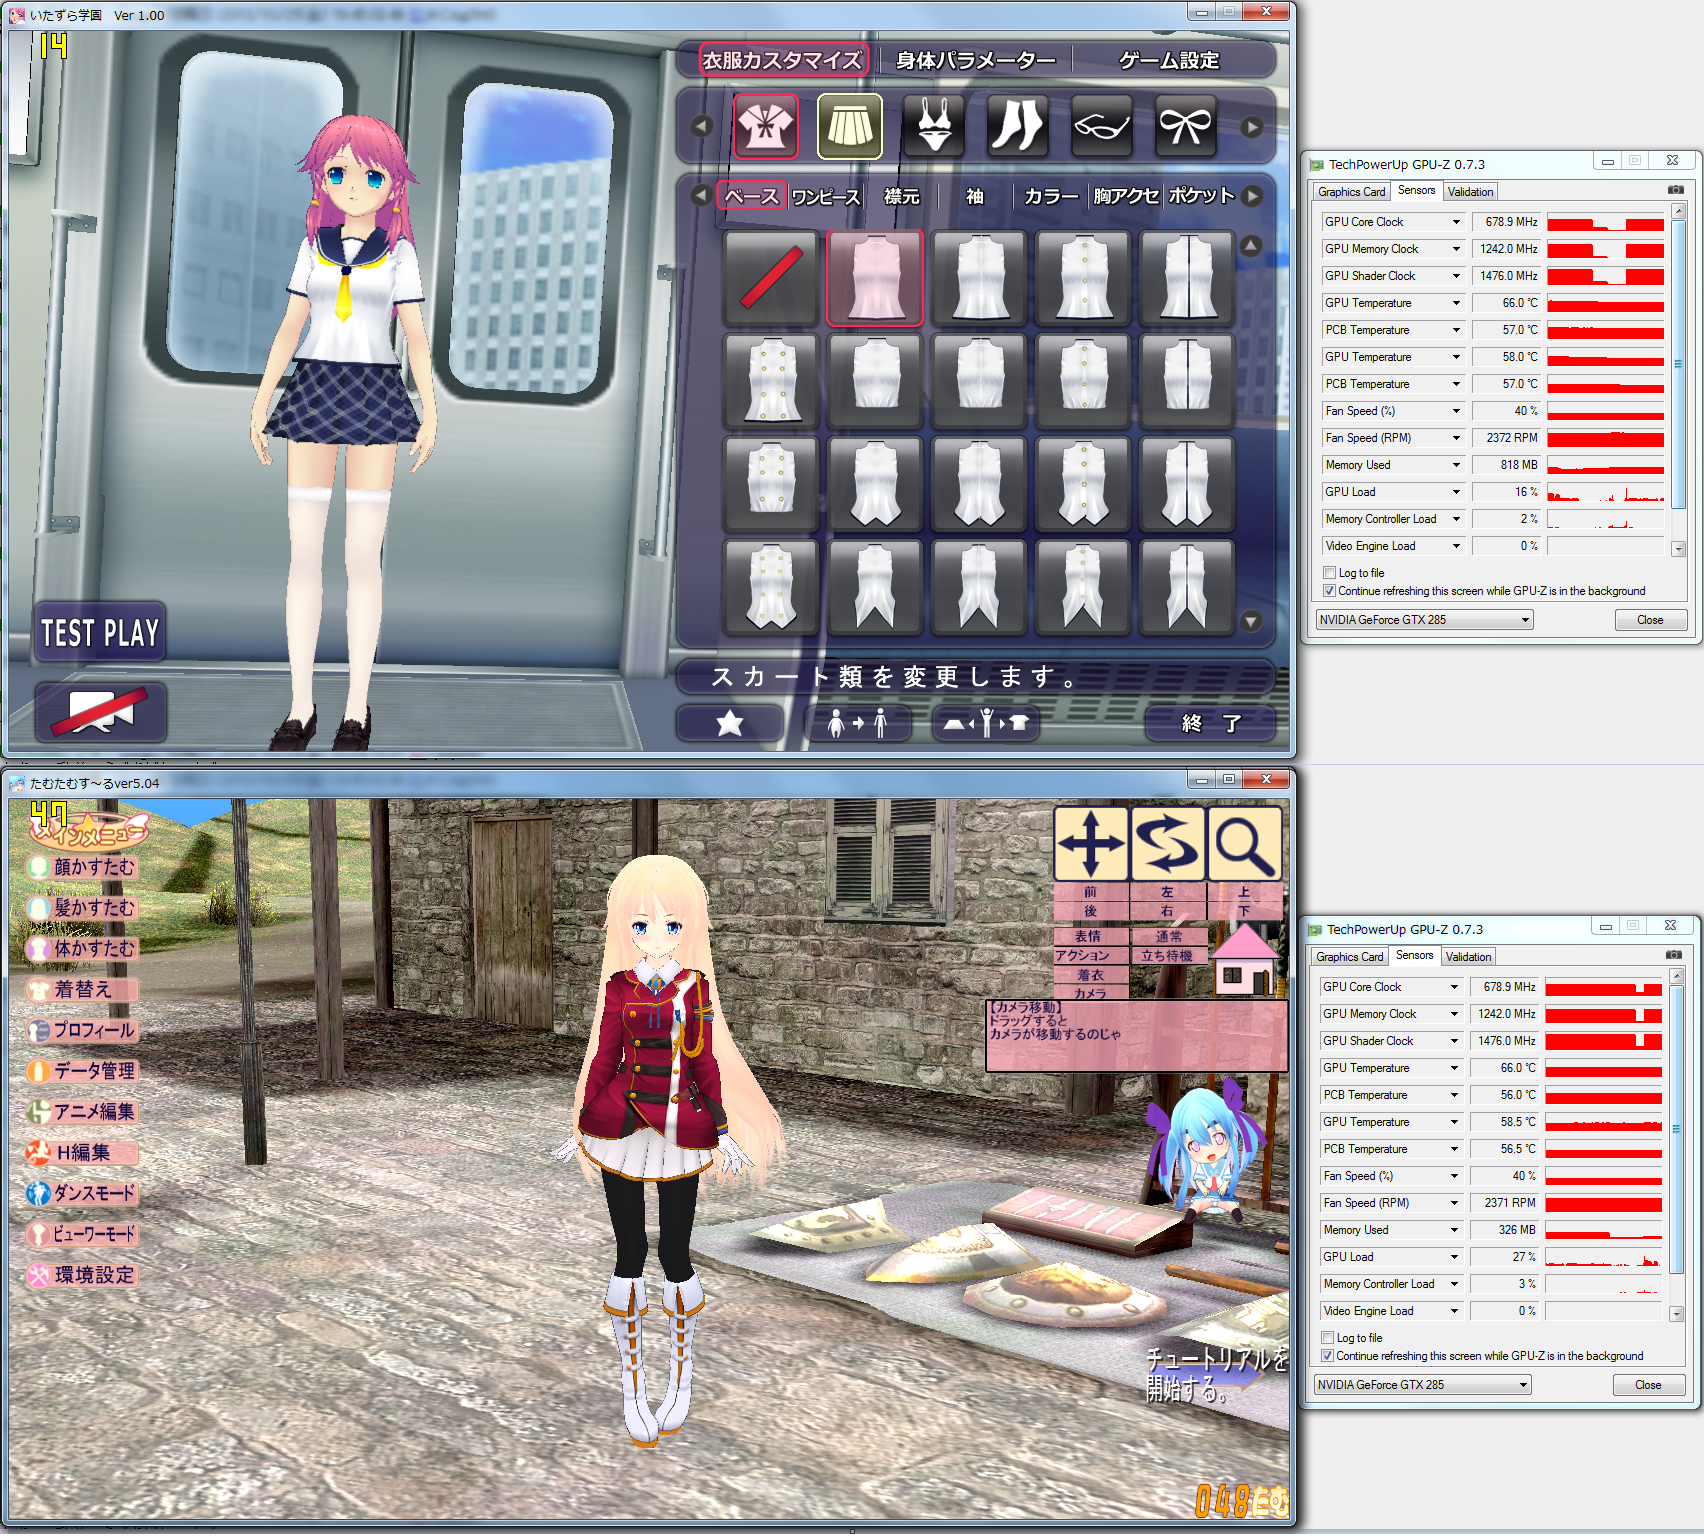
Task: Expand Memory Used dropdown in lower GPU-Z
Action: point(1454,1230)
